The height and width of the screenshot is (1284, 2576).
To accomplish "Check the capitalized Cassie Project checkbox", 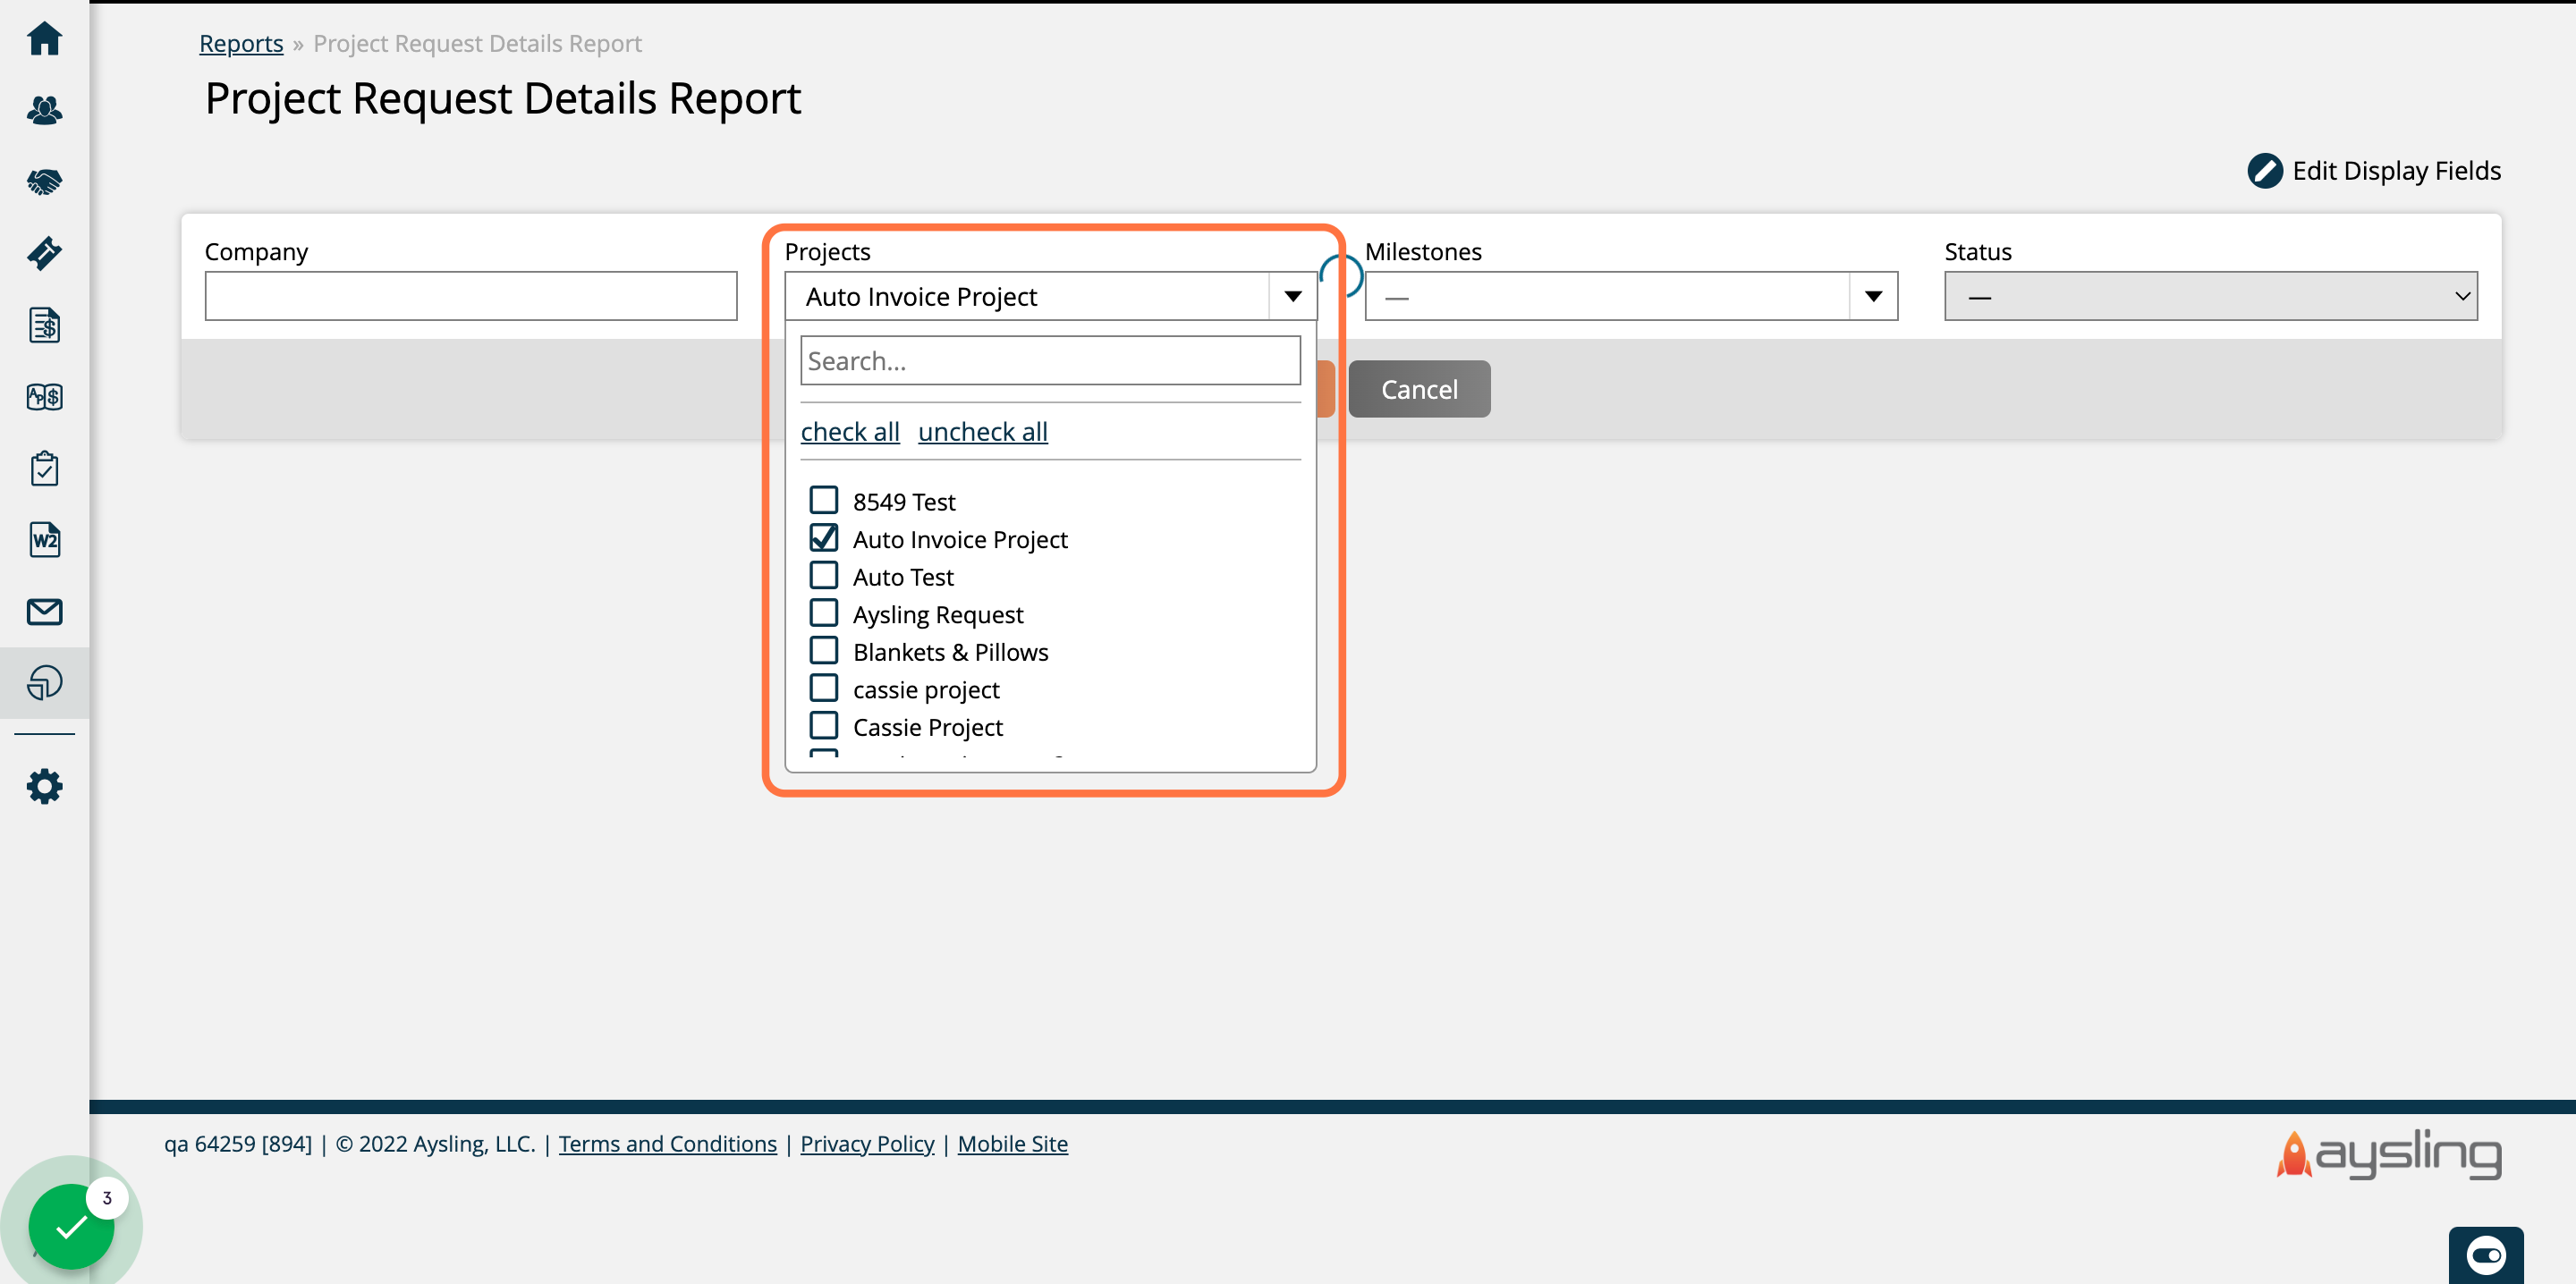I will (x=824, y=726).
